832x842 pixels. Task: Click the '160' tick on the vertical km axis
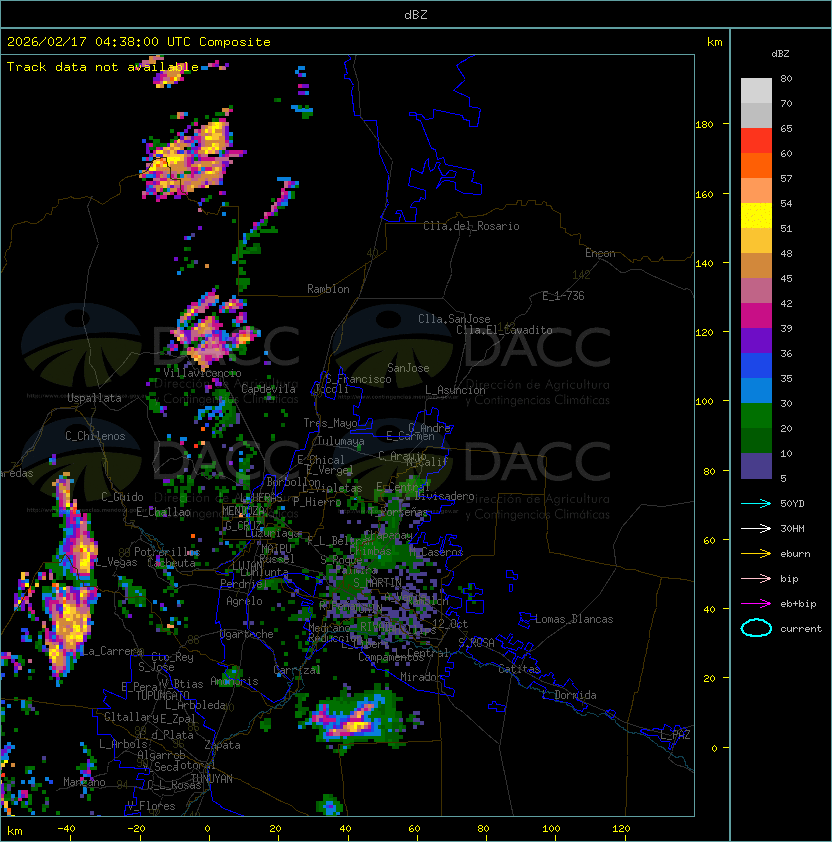pyautogui.click(x=704, y=194)
